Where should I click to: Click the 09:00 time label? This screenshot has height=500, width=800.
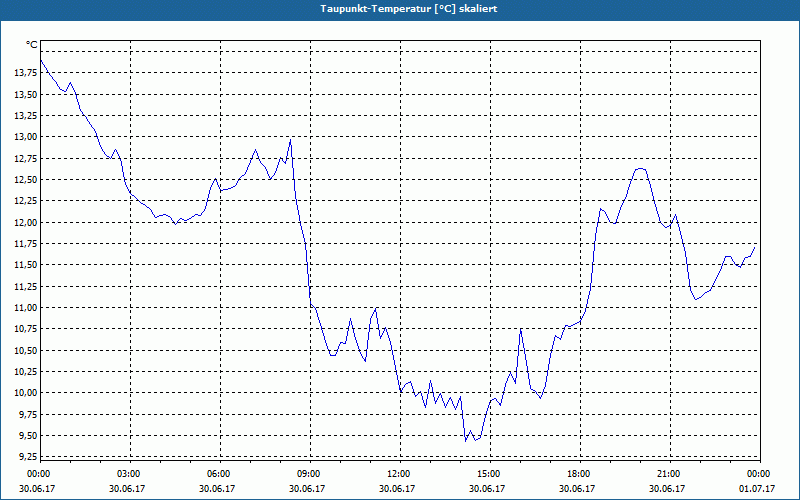310,473
